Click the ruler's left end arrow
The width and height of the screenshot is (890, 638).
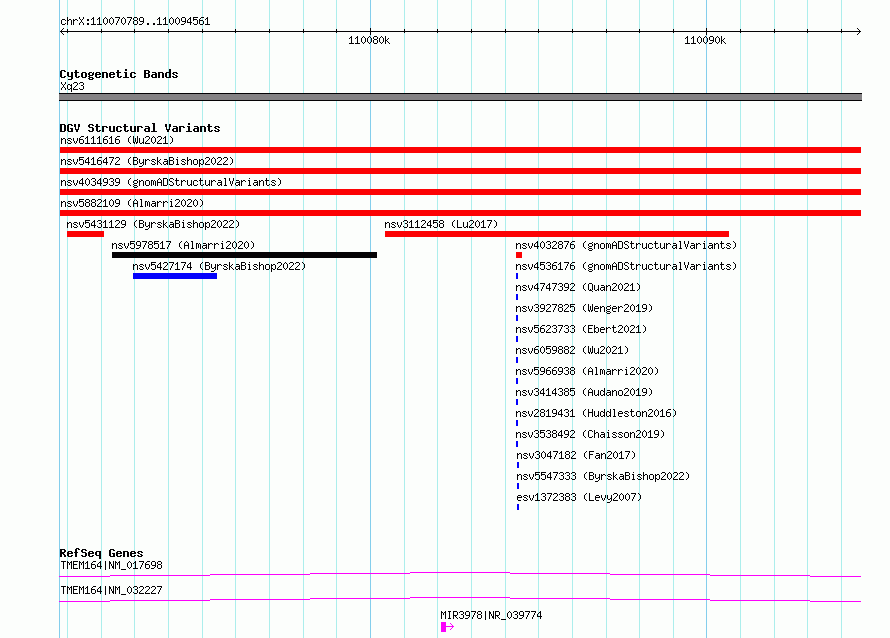[63, 31]
